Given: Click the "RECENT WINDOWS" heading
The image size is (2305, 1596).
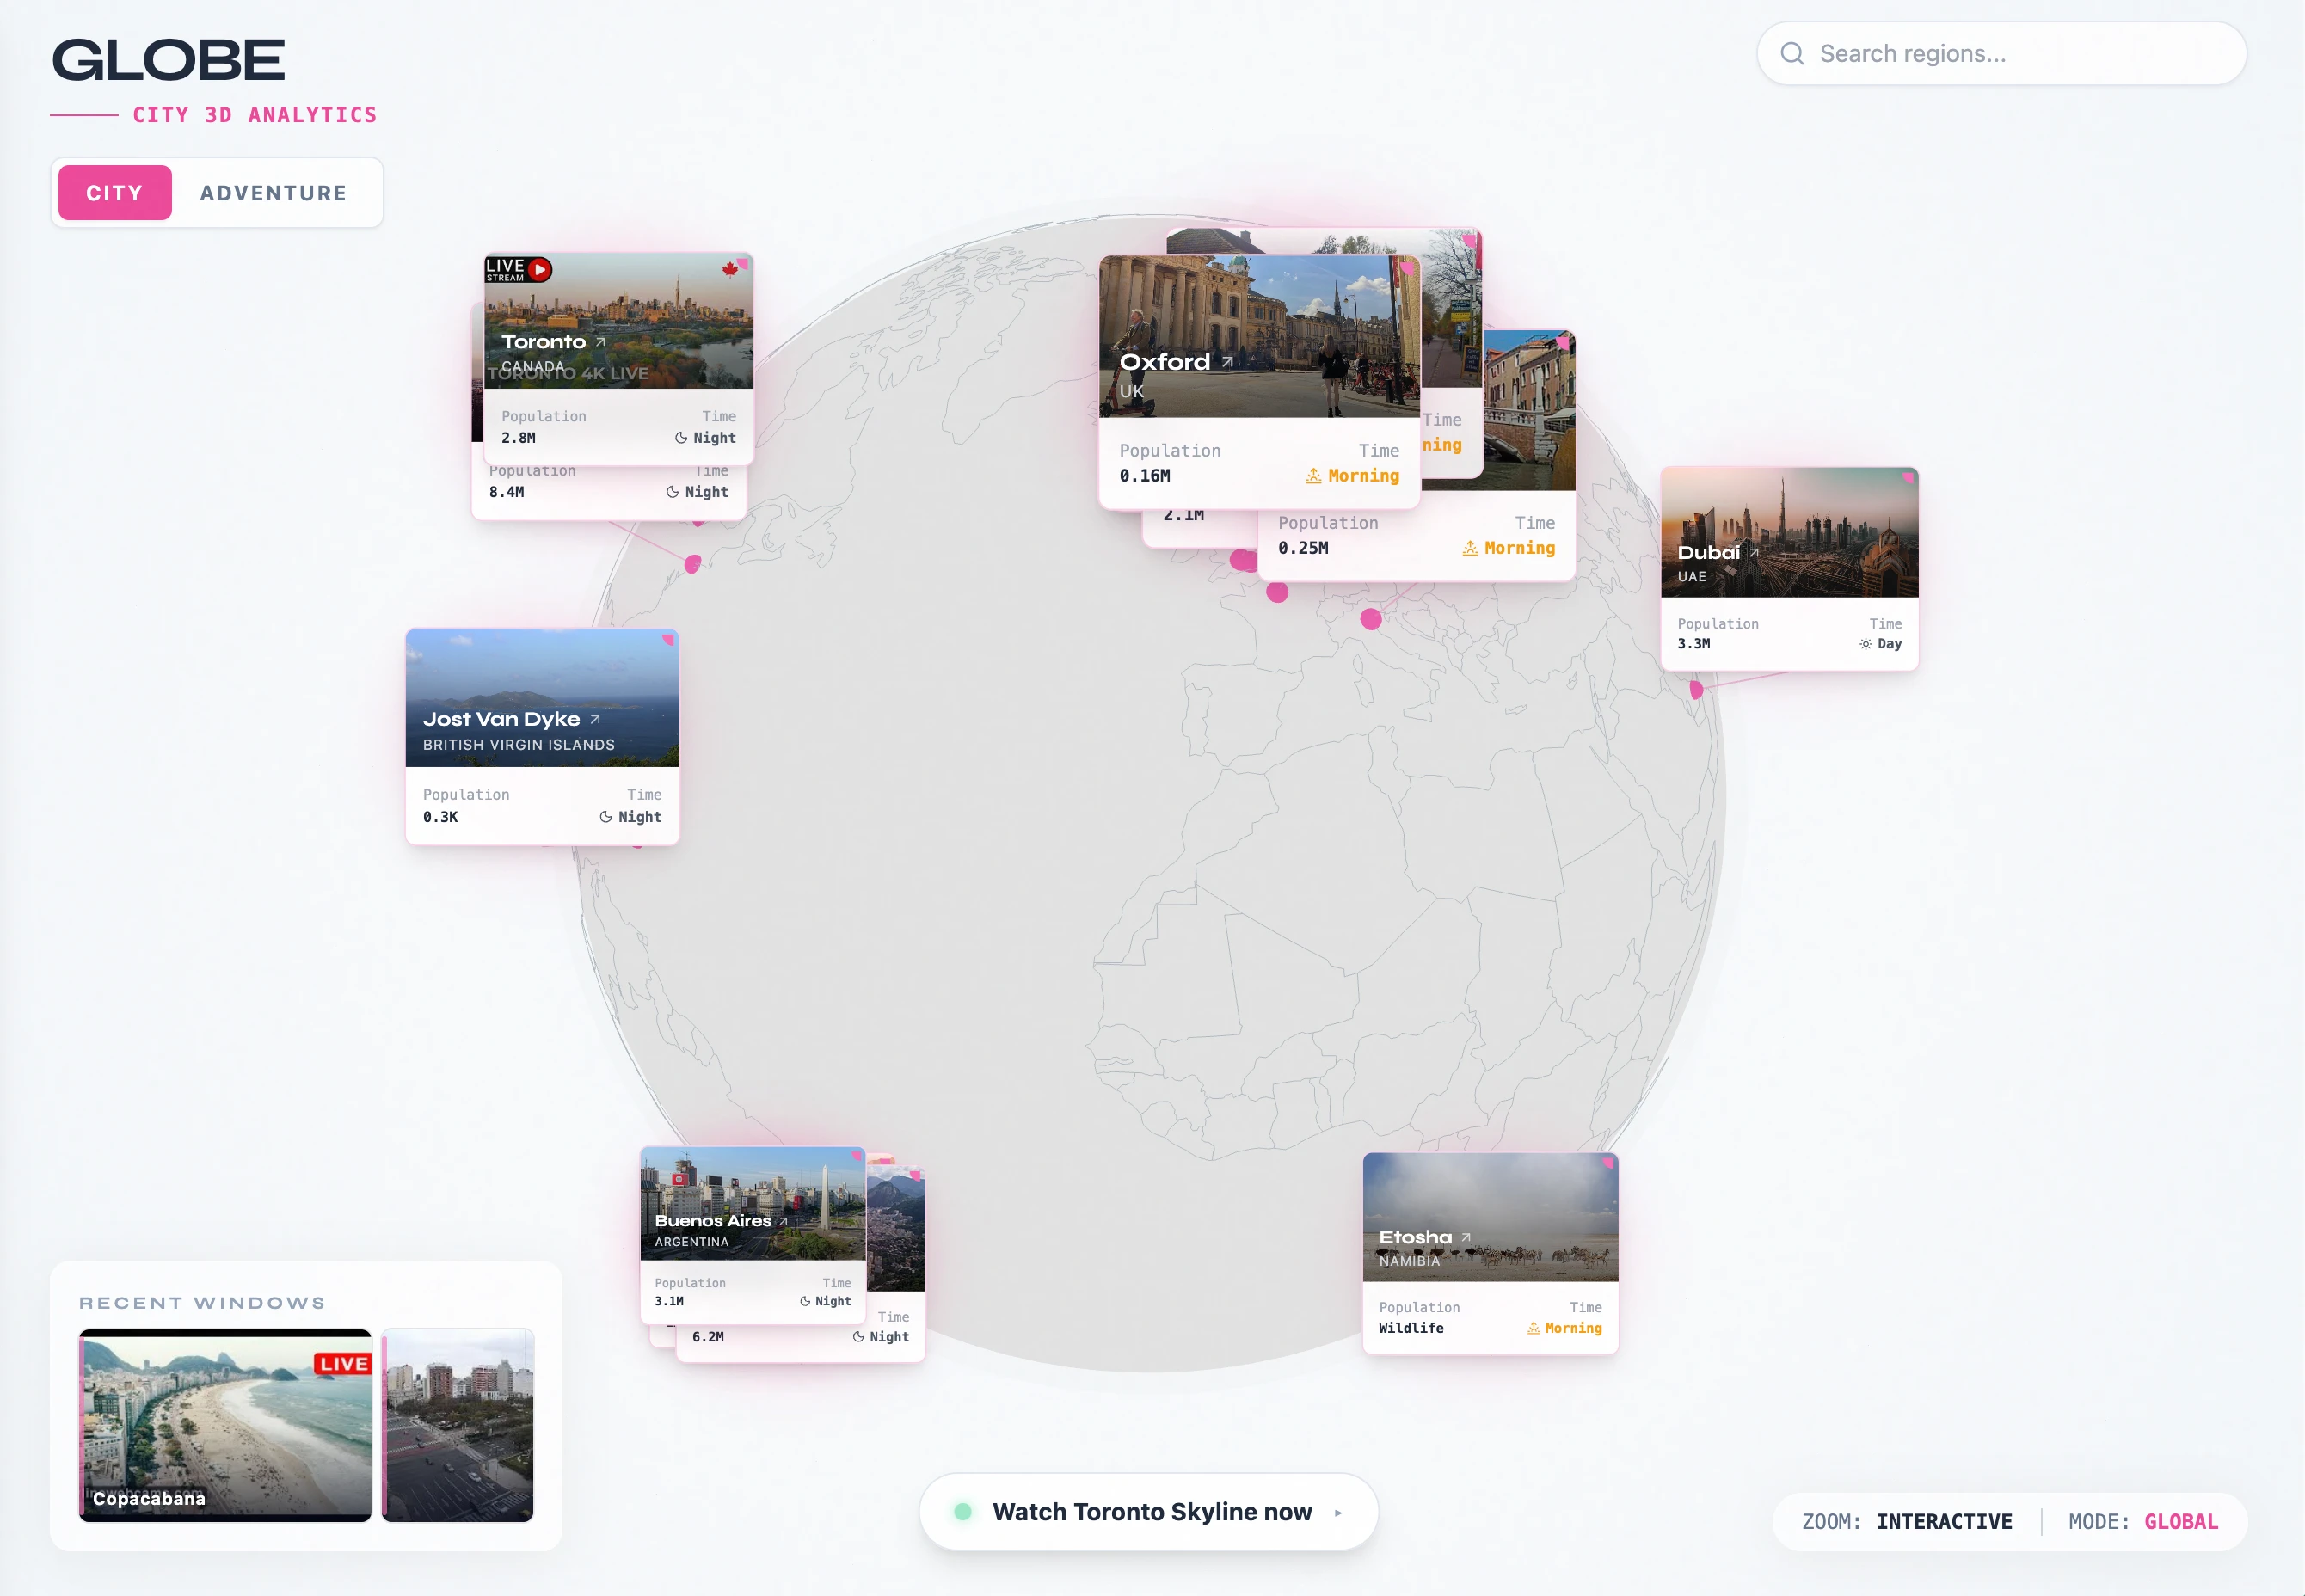Looking at the screenshot, I should 202,1303.
